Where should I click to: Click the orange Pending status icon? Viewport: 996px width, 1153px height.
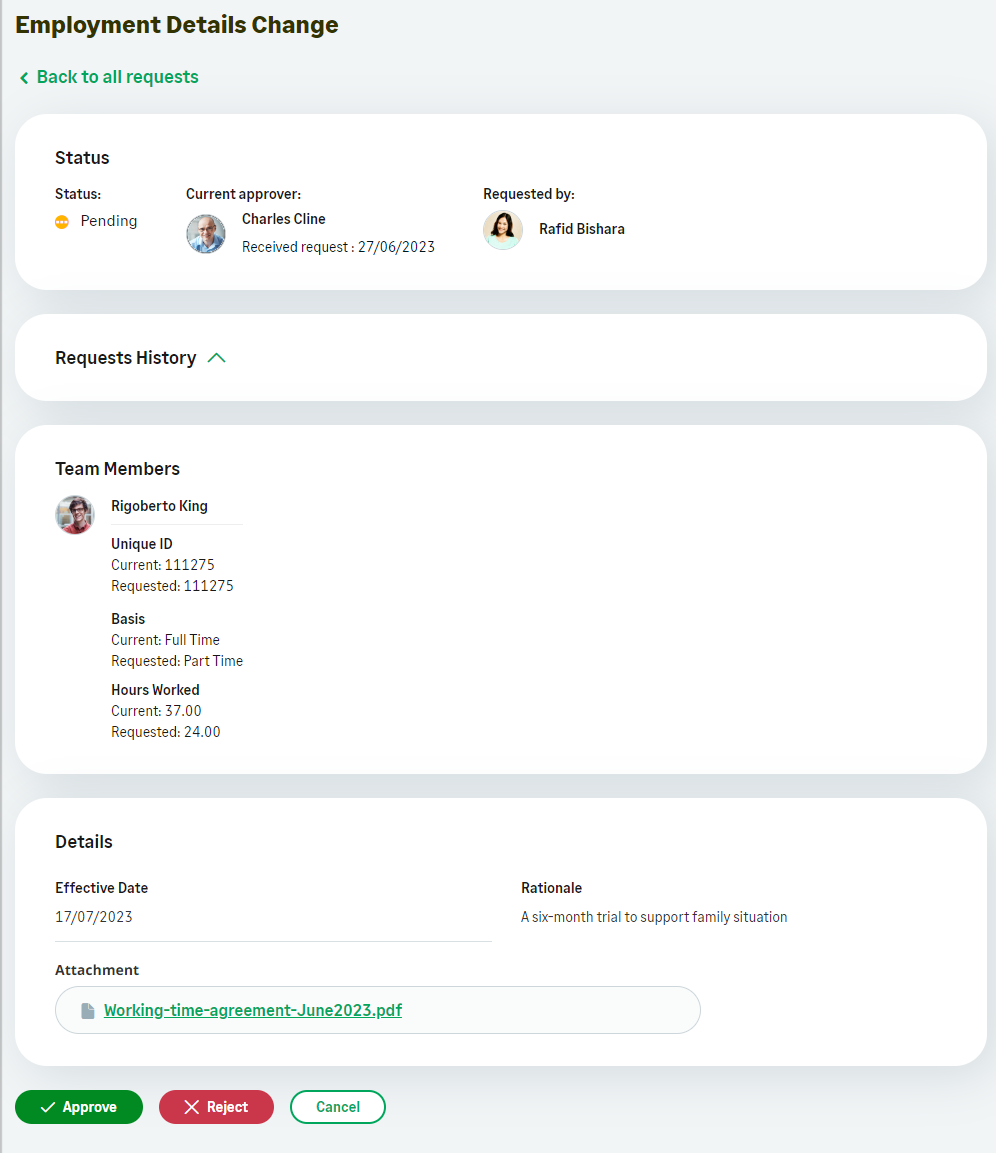pos(62,222)
